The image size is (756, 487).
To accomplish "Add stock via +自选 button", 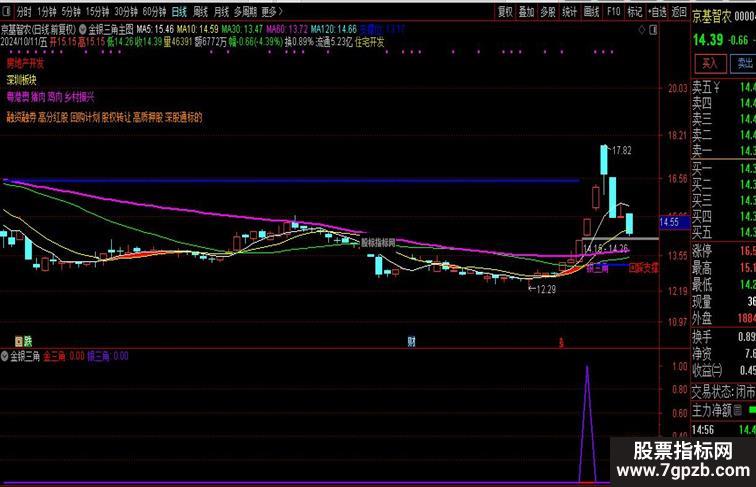I will point(657,12).
